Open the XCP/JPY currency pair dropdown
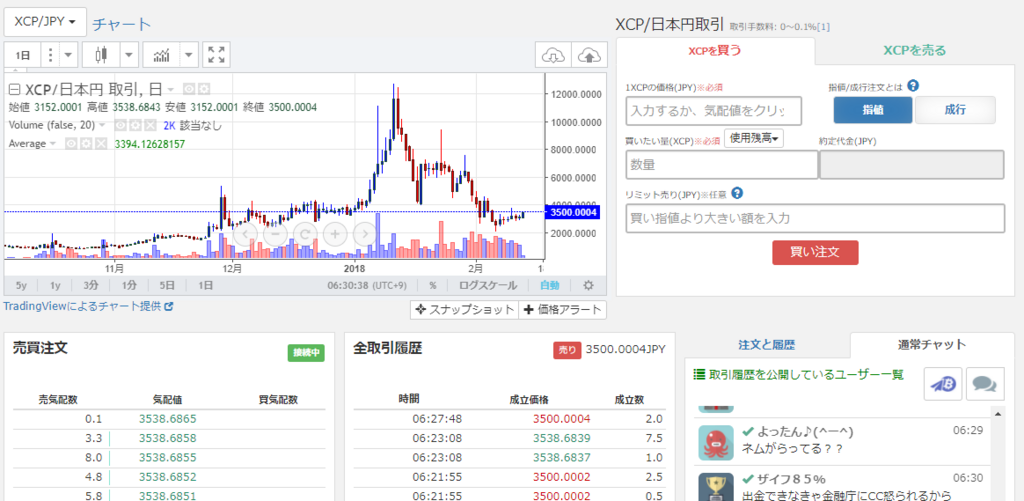Viewport: 1024px width, 501px height. pos(45,22)
